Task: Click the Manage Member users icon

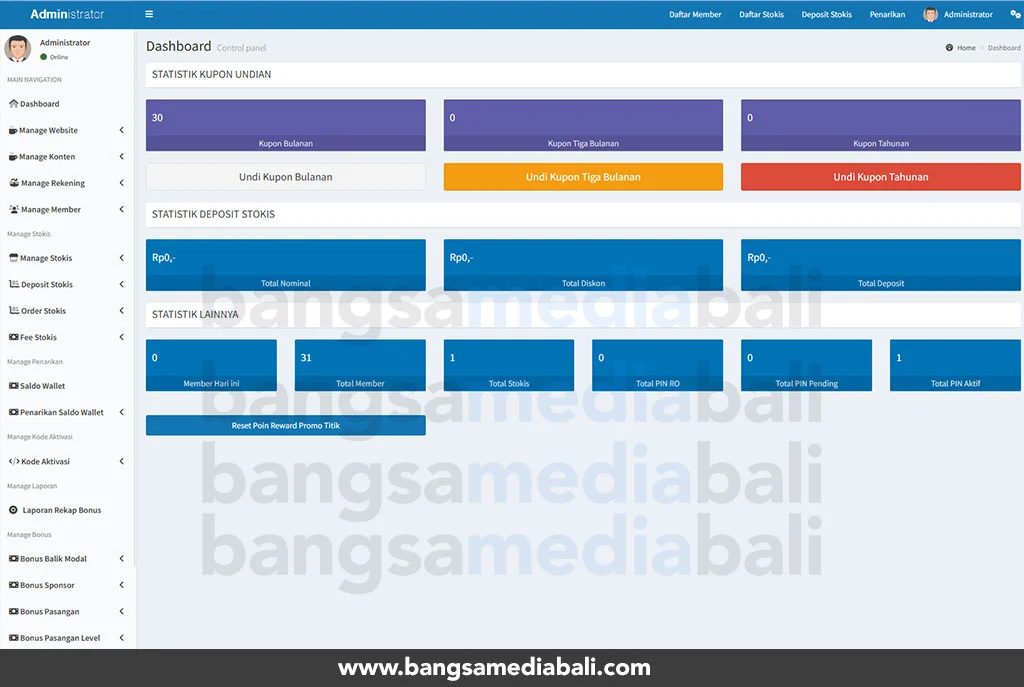Action: [x=14, y=209]
